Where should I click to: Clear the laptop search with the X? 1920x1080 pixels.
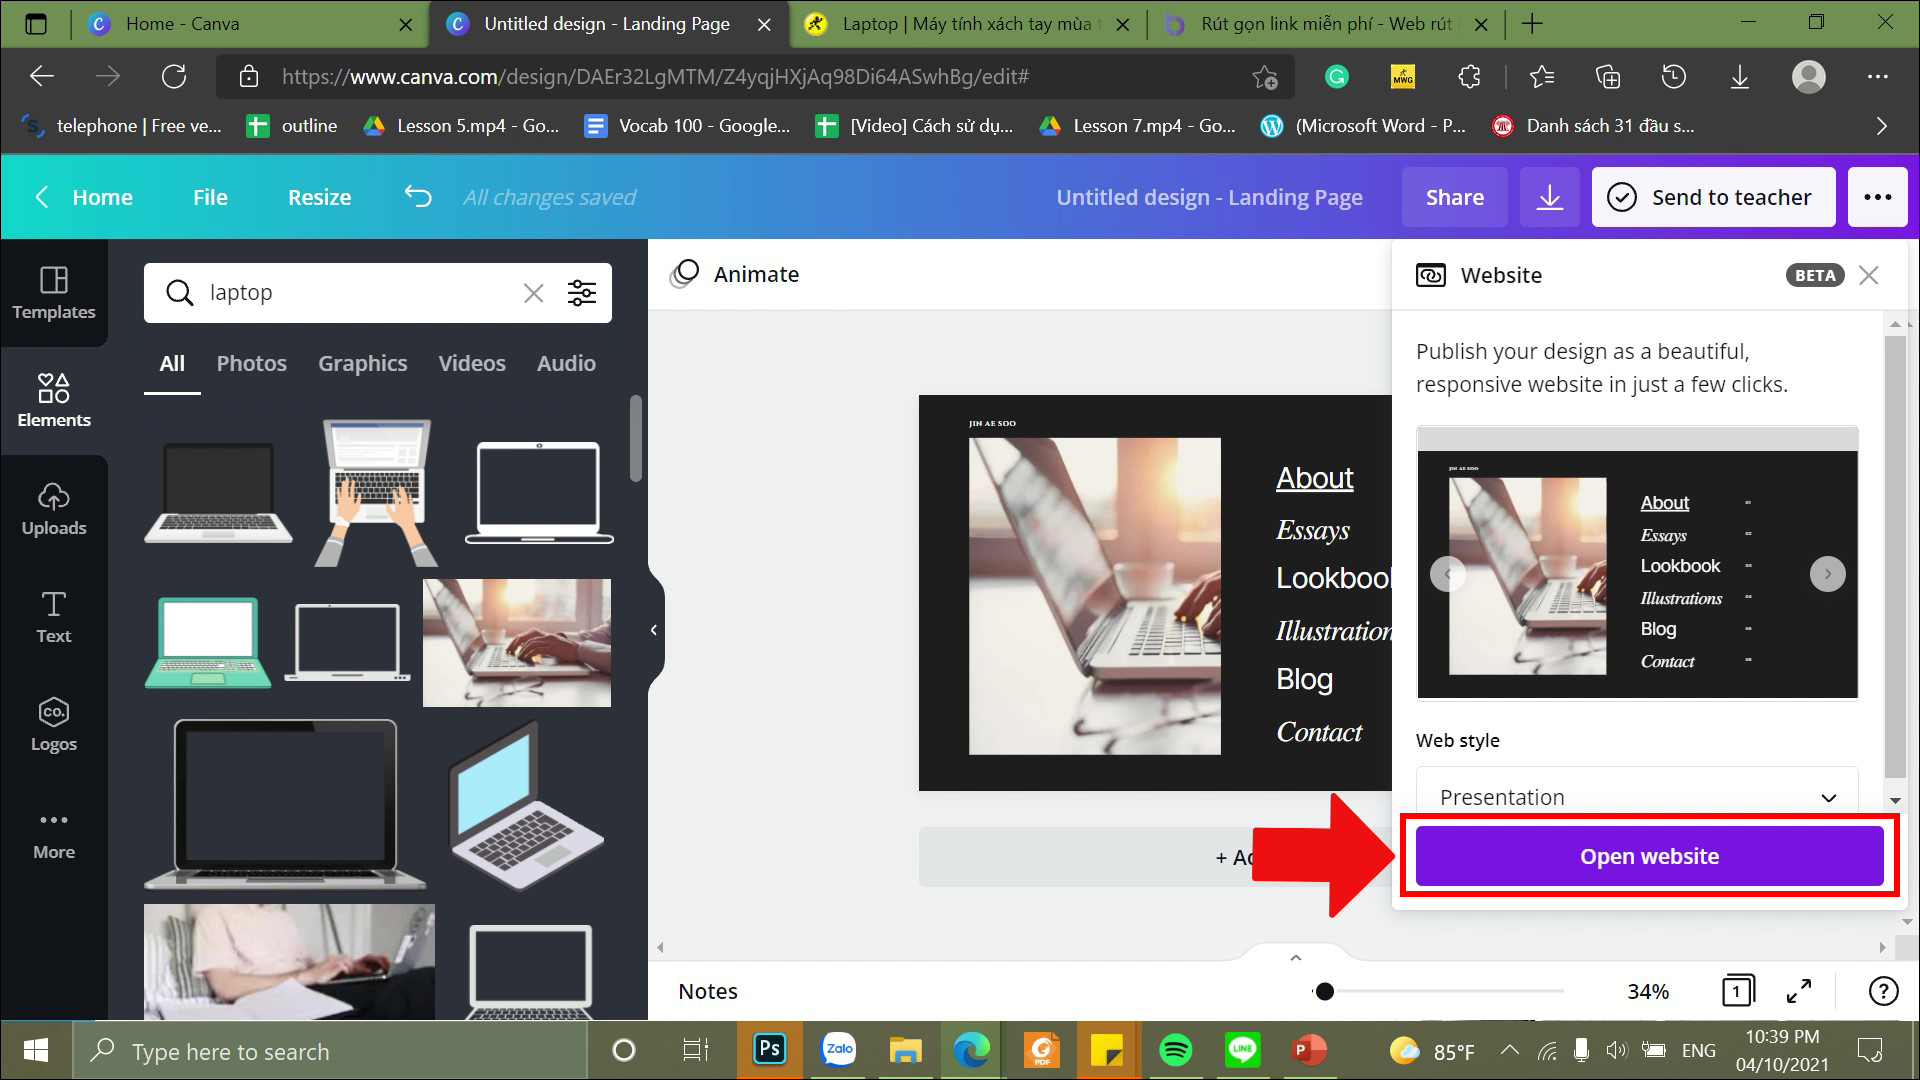[533, 292]
